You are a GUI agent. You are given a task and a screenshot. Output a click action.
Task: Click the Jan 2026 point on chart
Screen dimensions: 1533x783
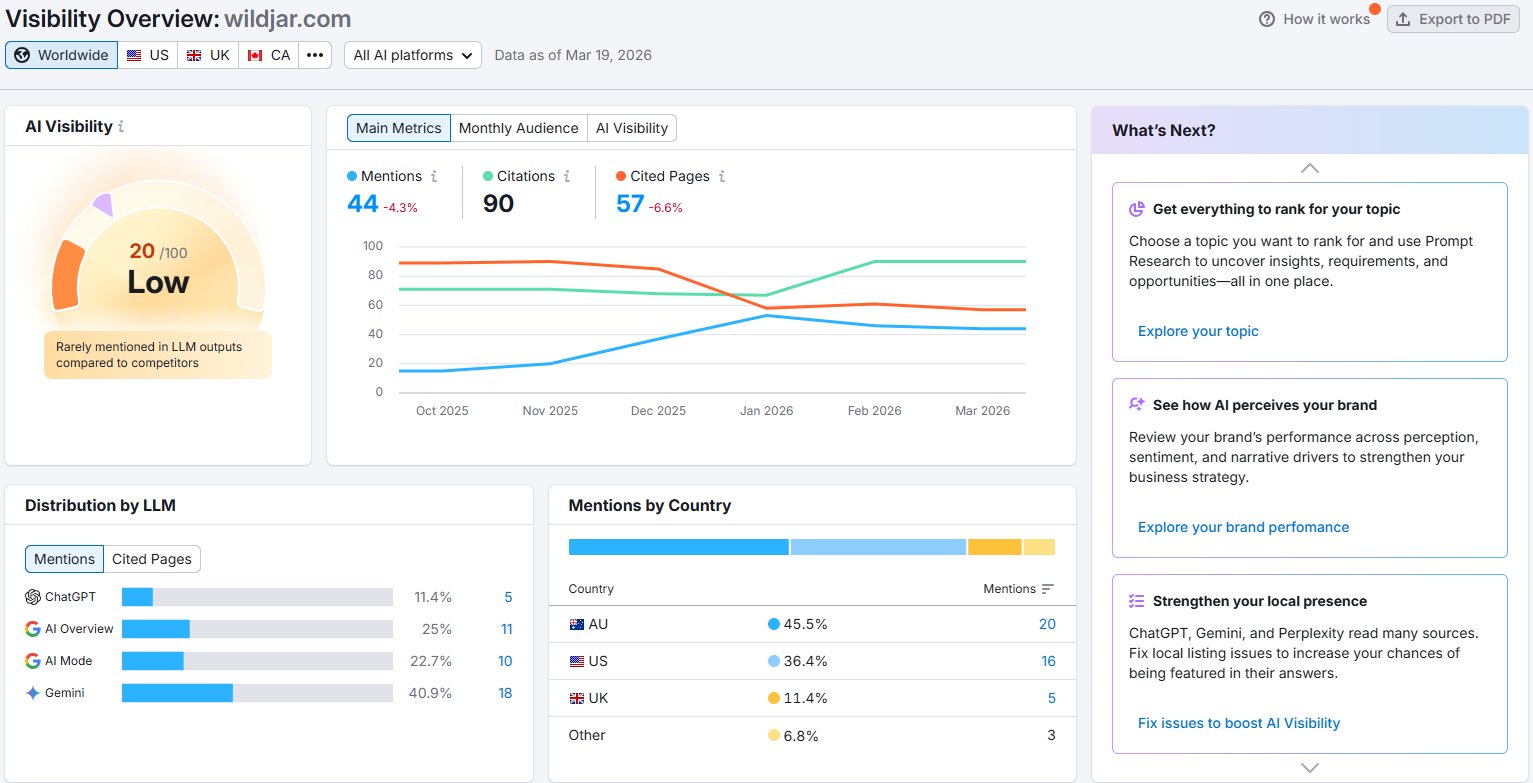(766, 315)
